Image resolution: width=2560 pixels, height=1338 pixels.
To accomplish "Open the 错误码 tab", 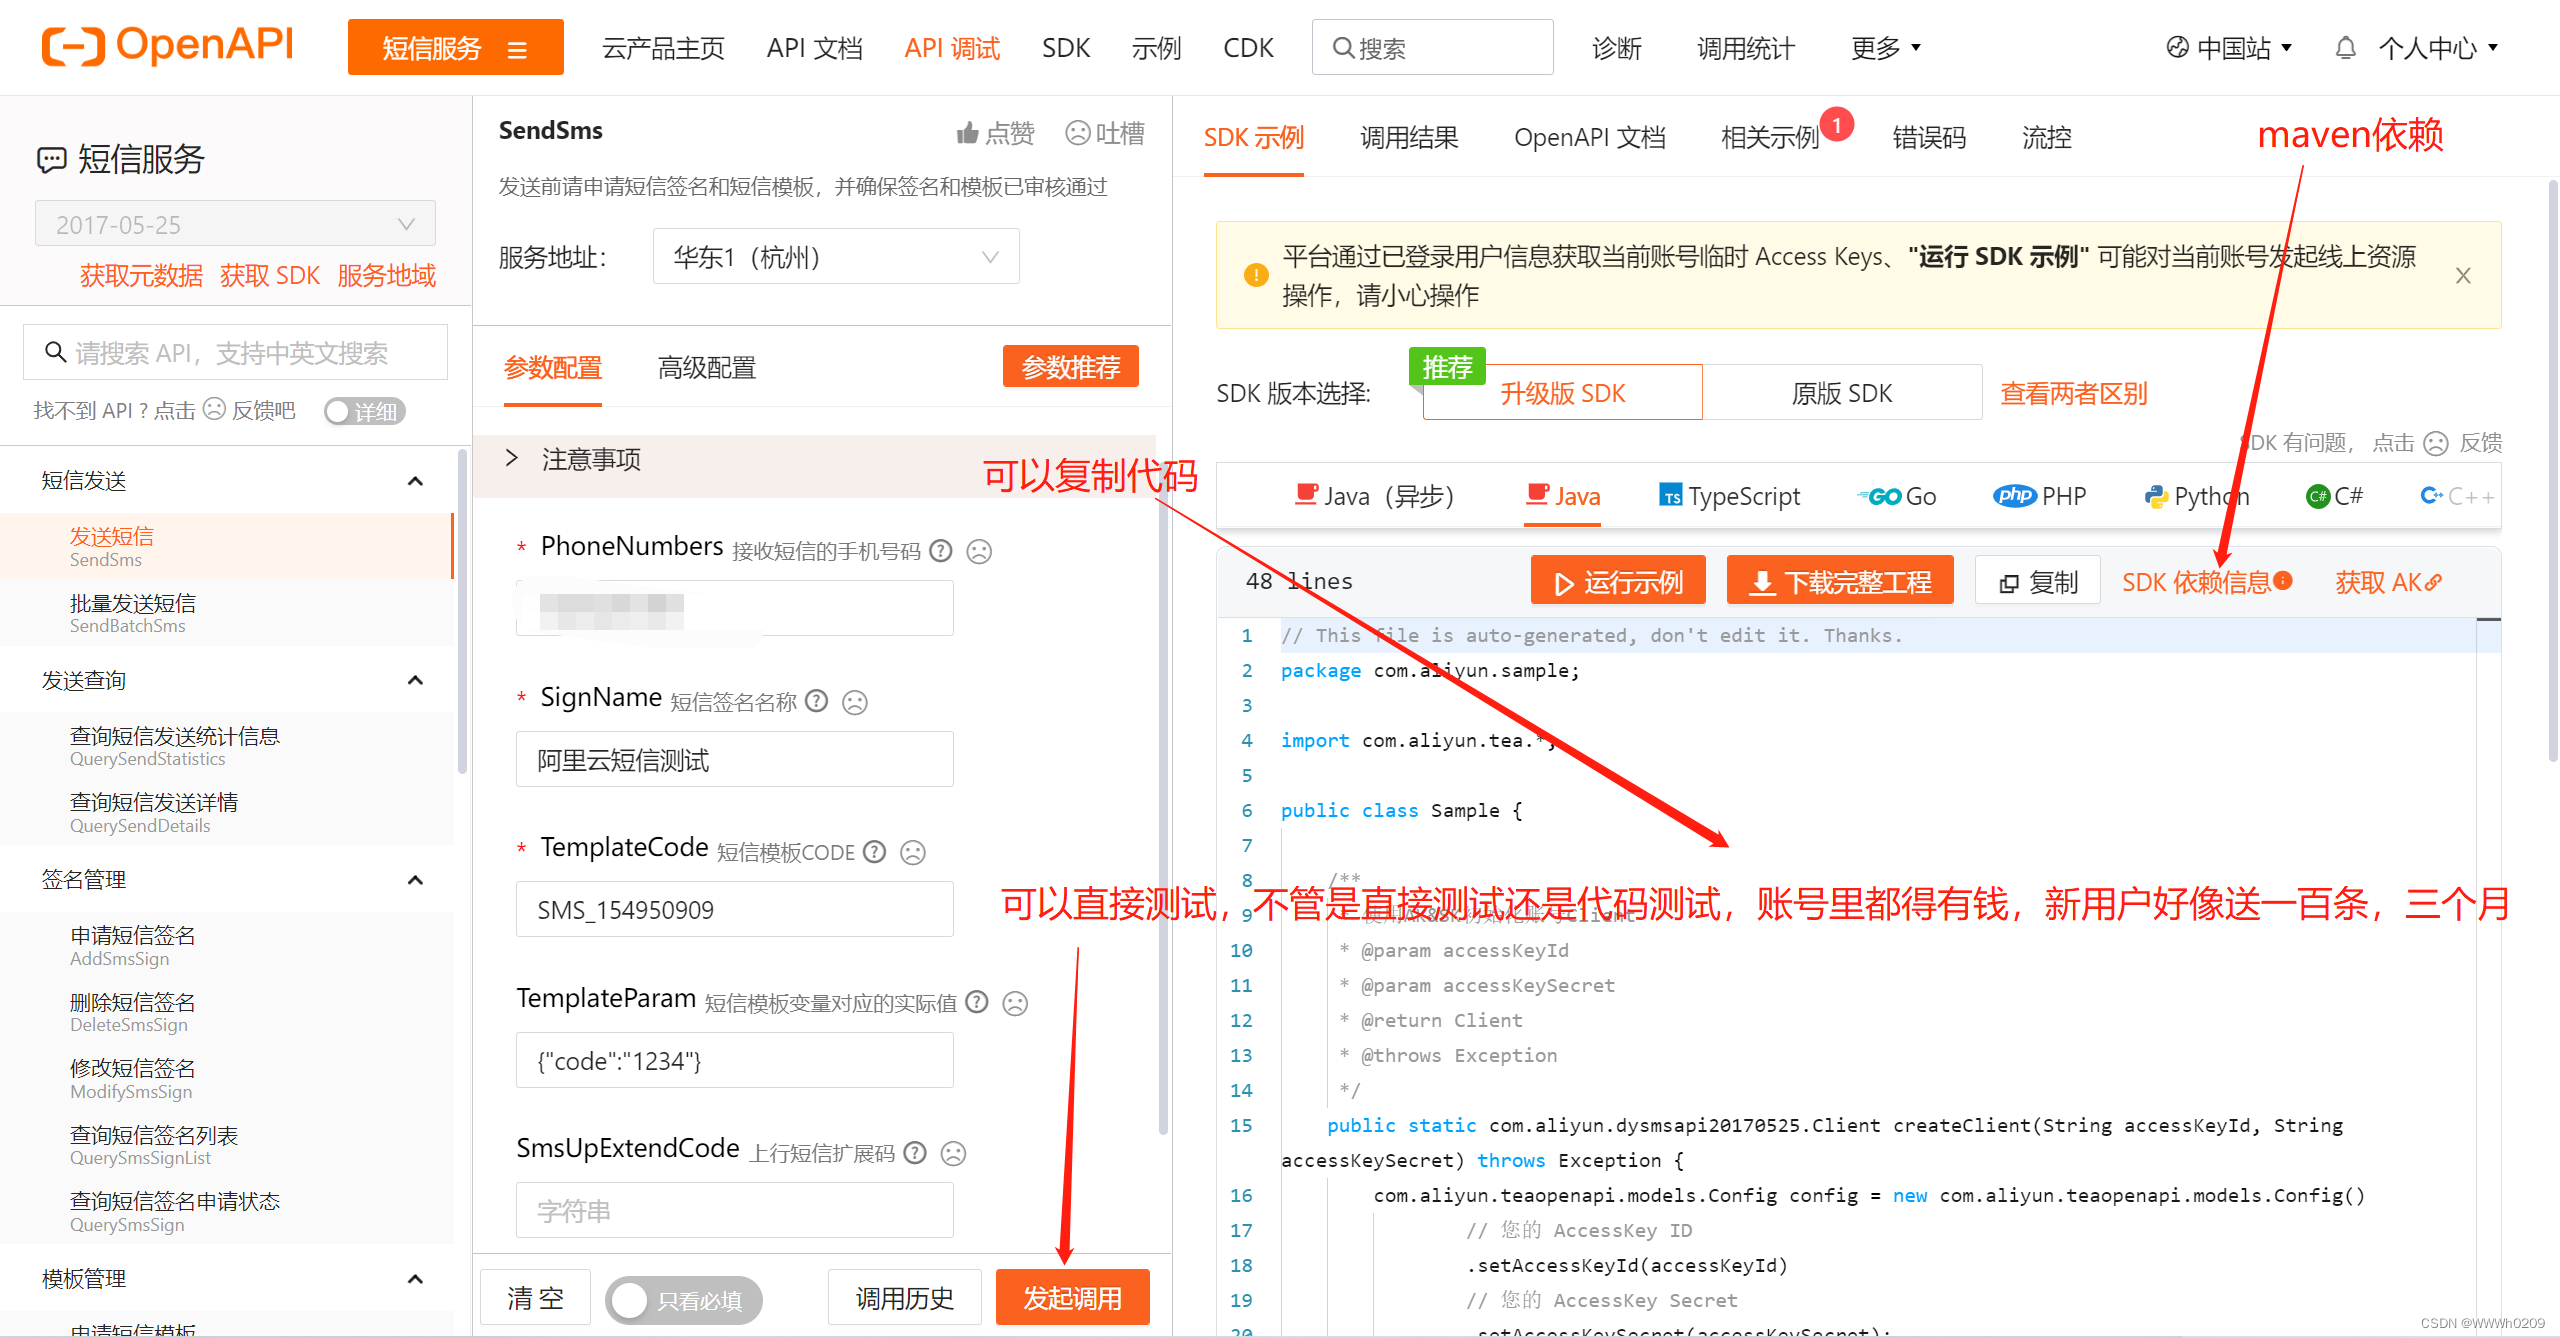I will click(x=1929, y=137).
